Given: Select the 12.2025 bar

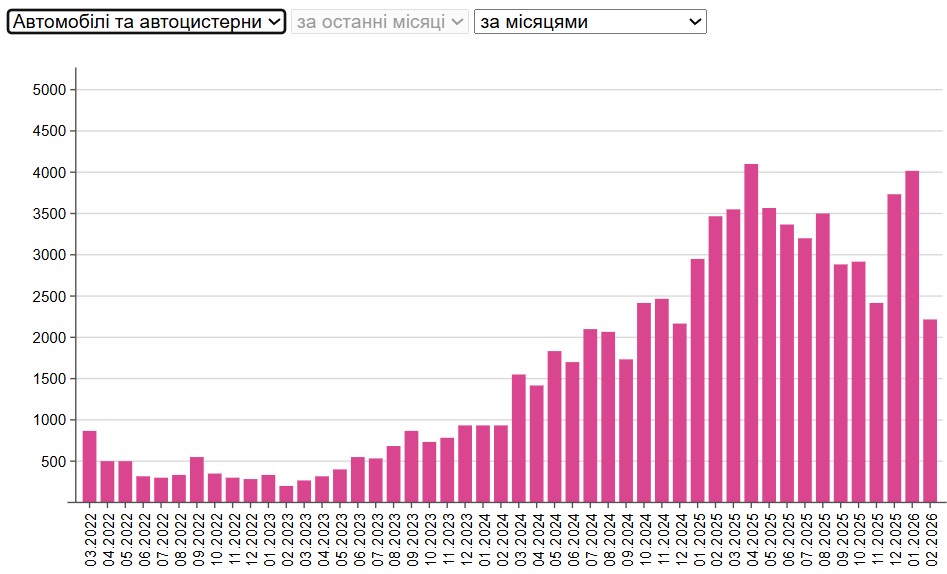Looking at the screenshot, I should click(x=894, y=348).
